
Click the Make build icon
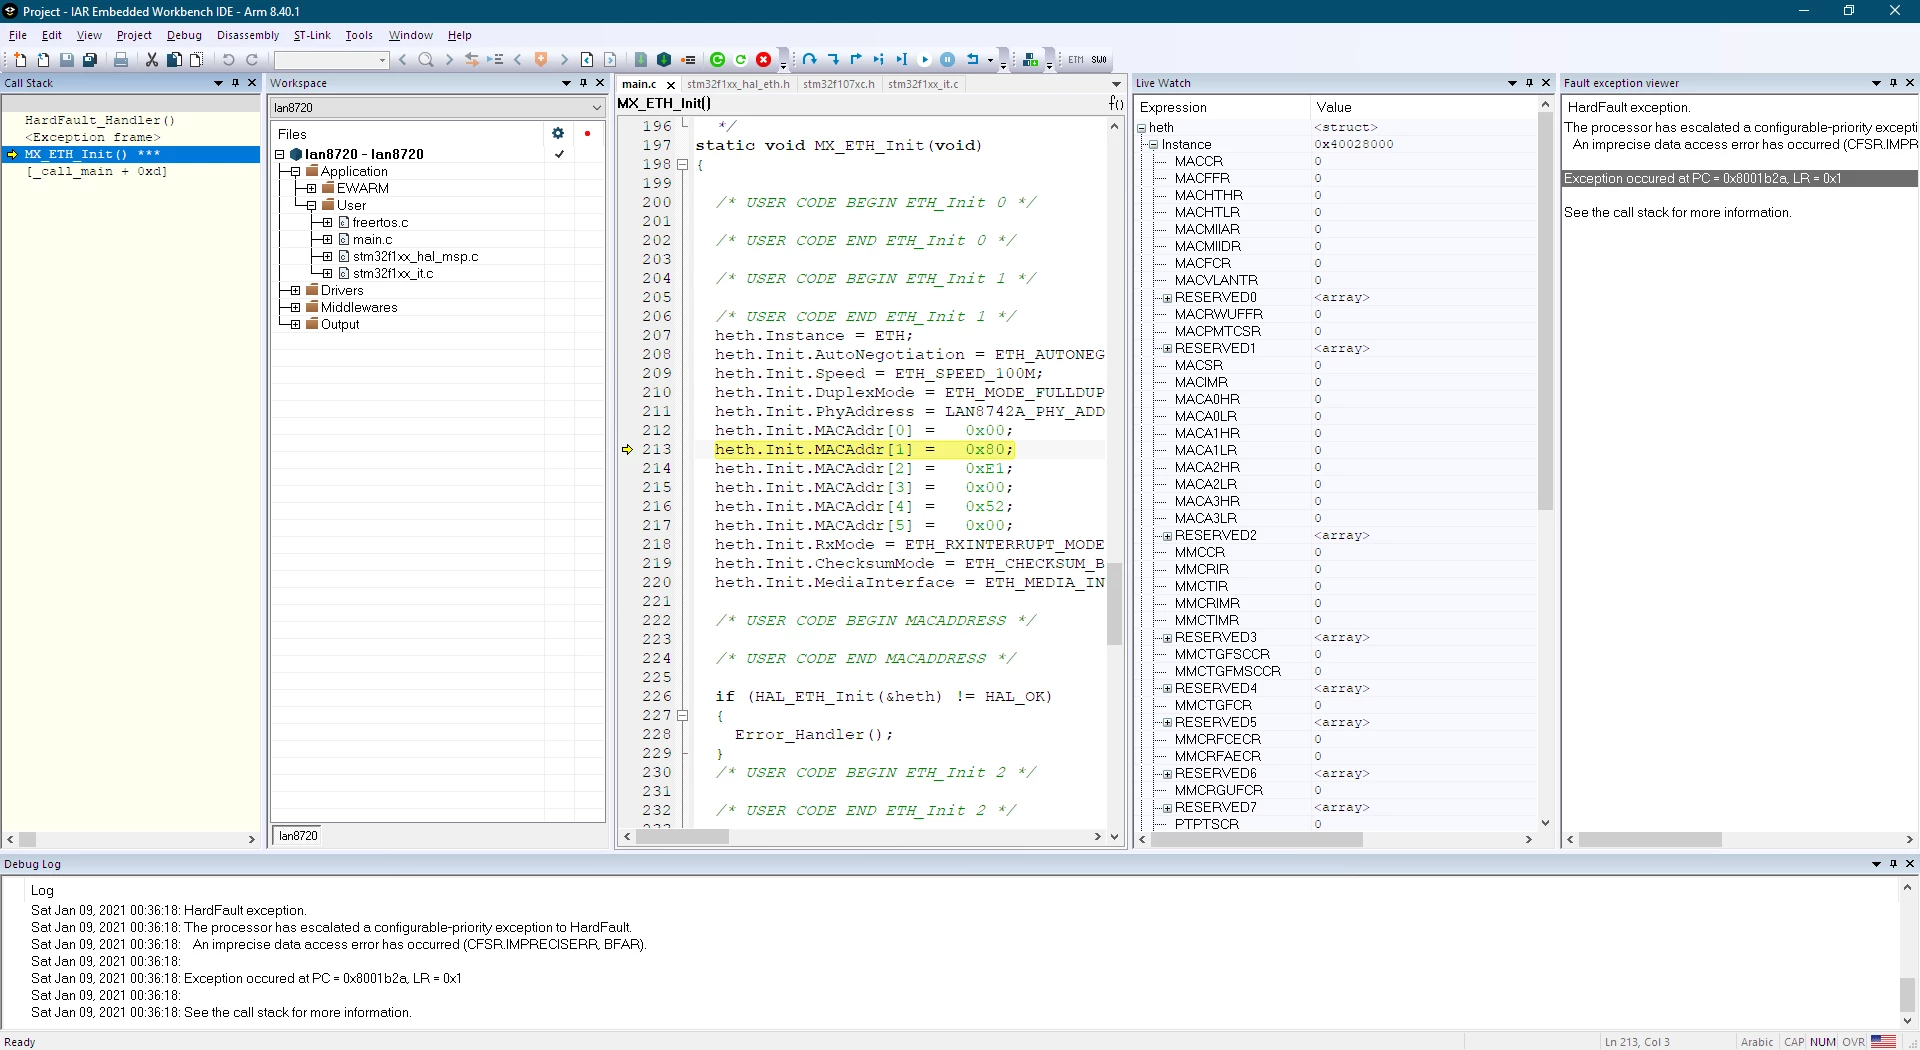[x=664, y=60]
